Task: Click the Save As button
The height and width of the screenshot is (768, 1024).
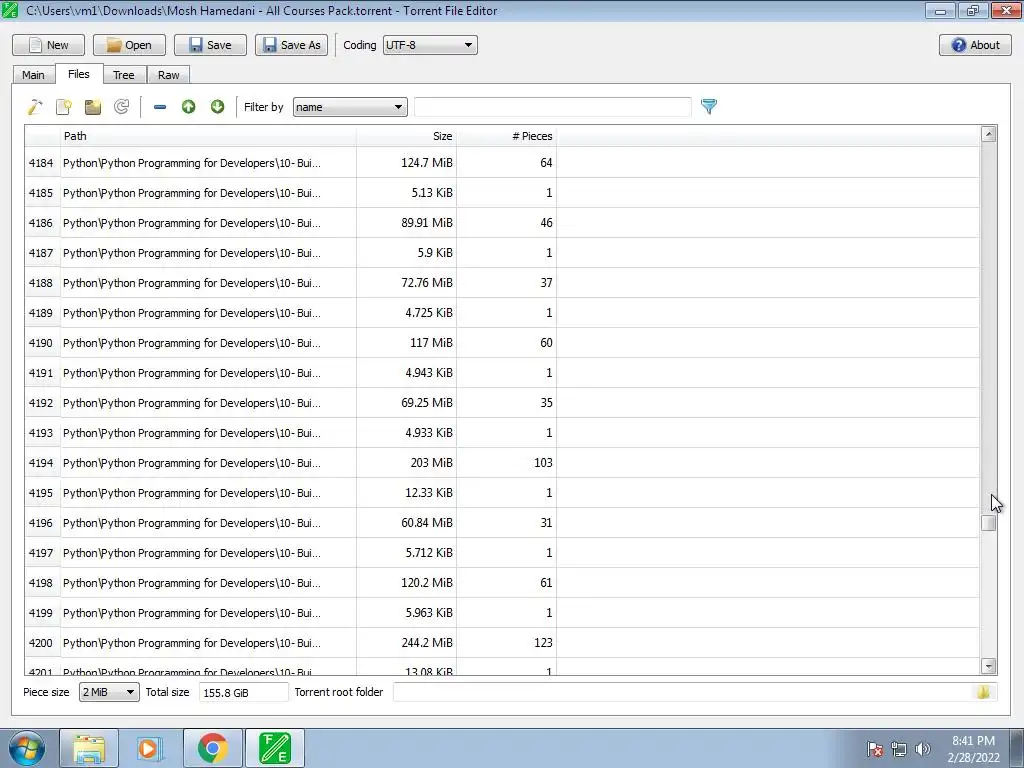Action: coord(291,45)
